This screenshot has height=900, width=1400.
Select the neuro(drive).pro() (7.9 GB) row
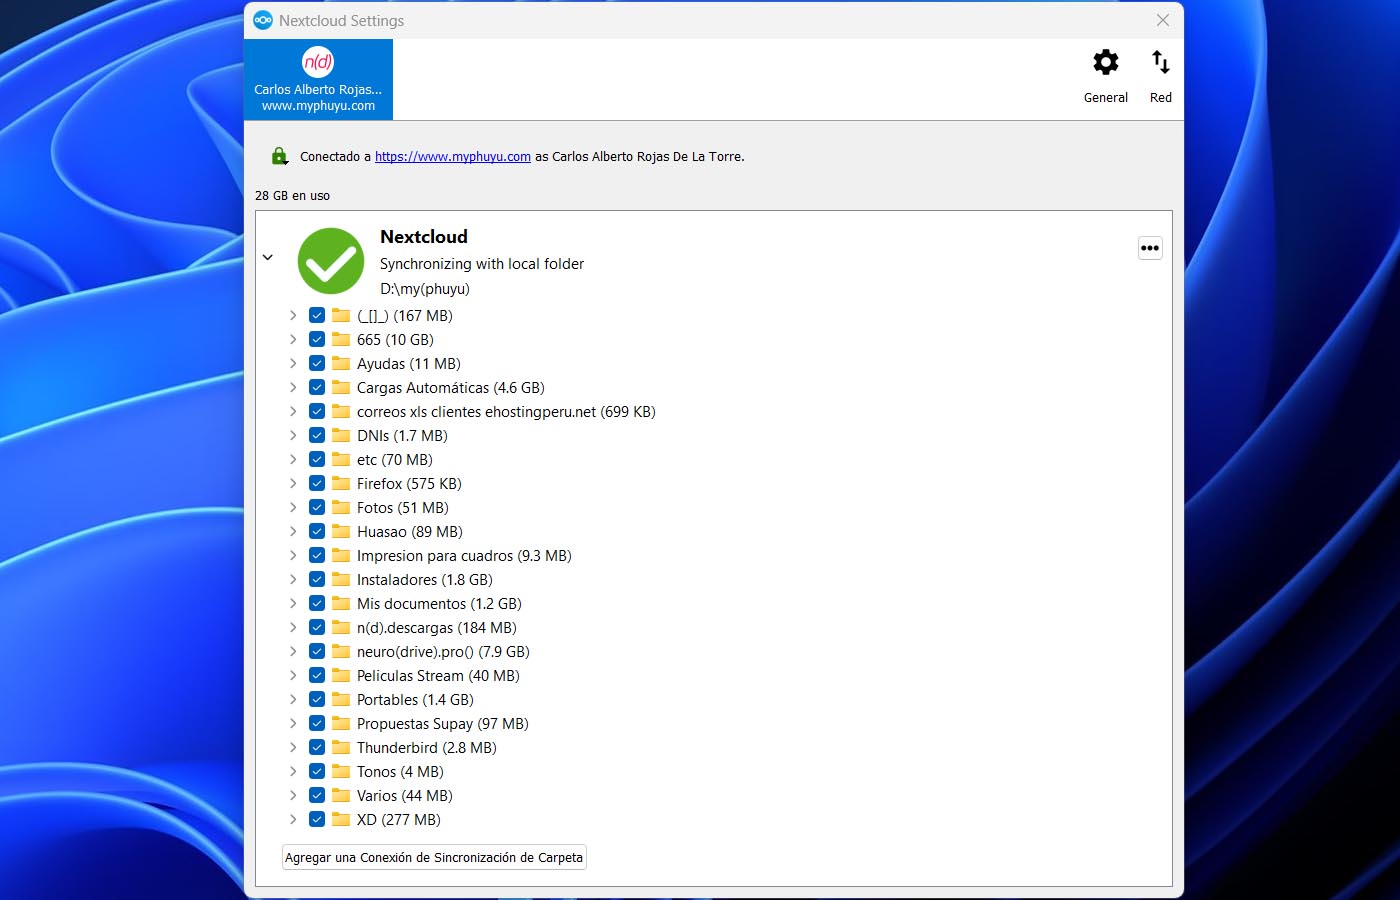443,651
